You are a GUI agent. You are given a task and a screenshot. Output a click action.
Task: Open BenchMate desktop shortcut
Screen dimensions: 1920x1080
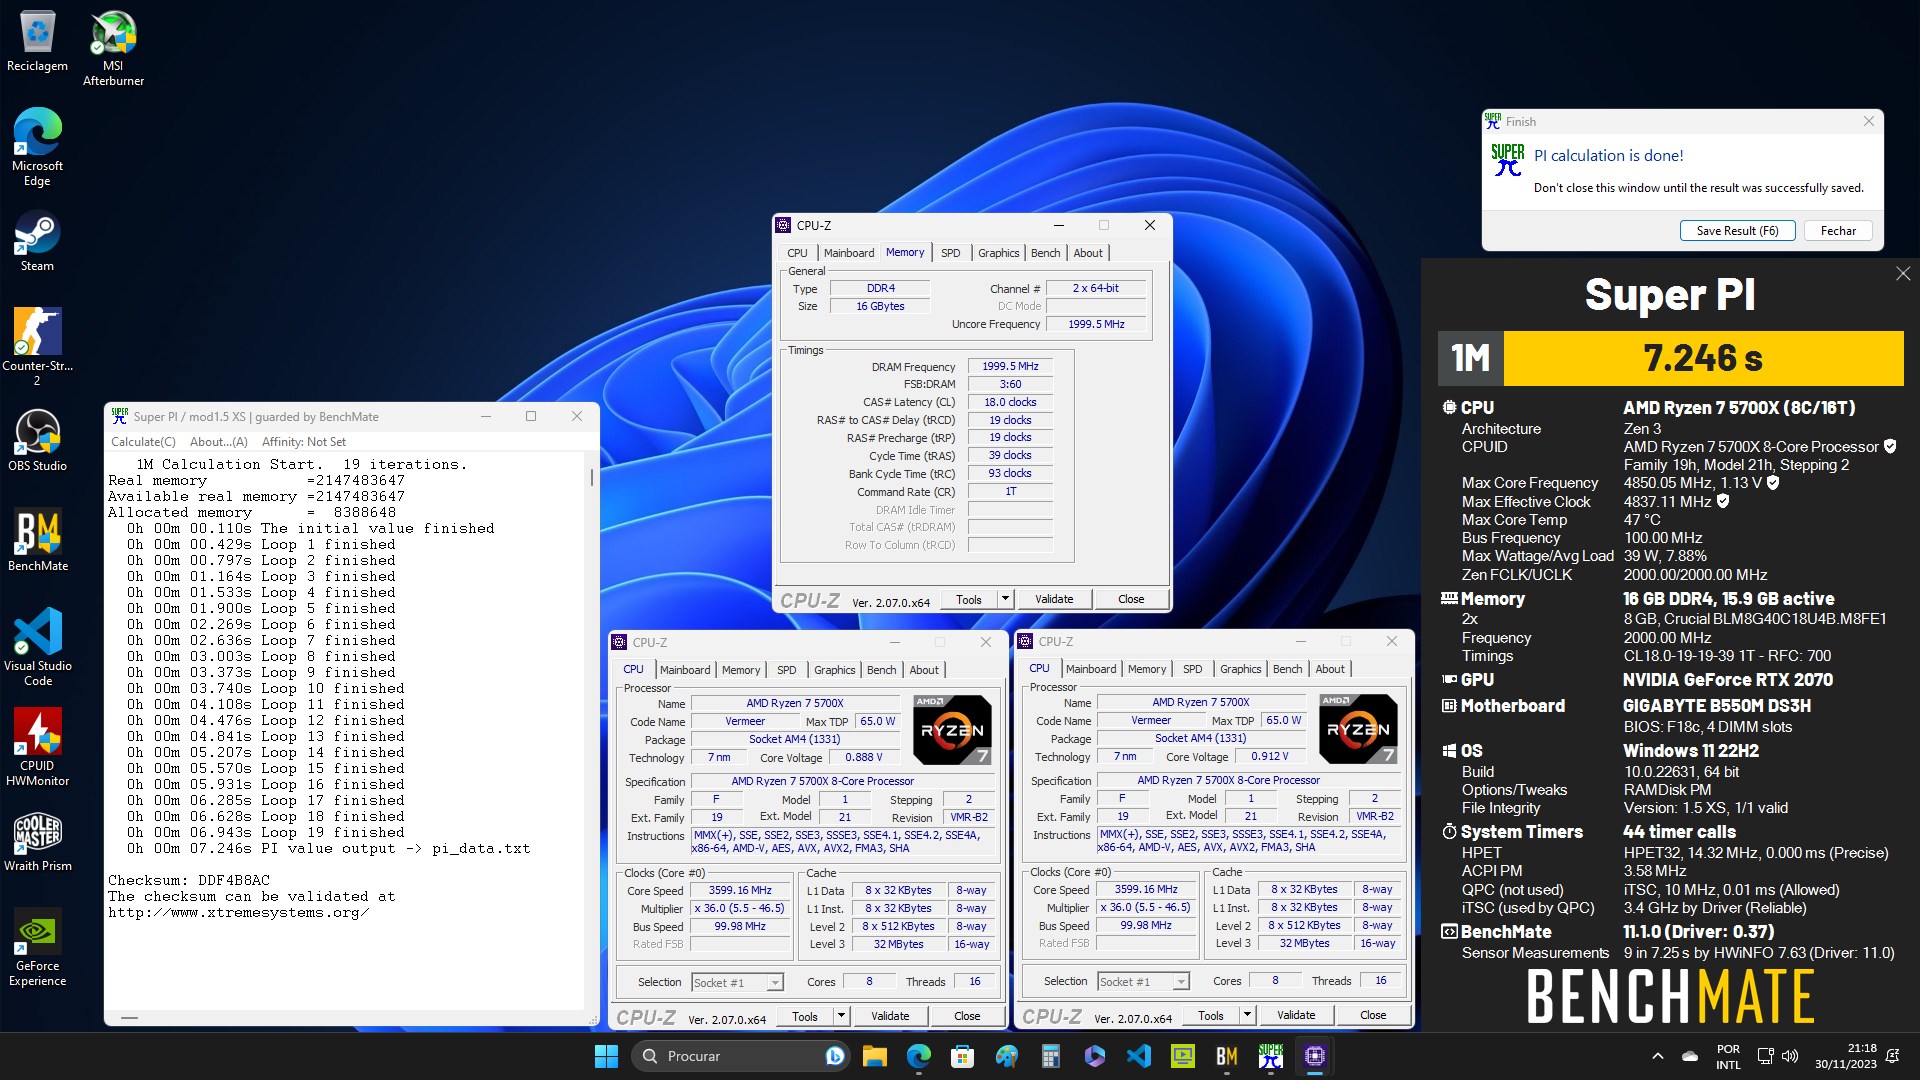coord(37,541)
